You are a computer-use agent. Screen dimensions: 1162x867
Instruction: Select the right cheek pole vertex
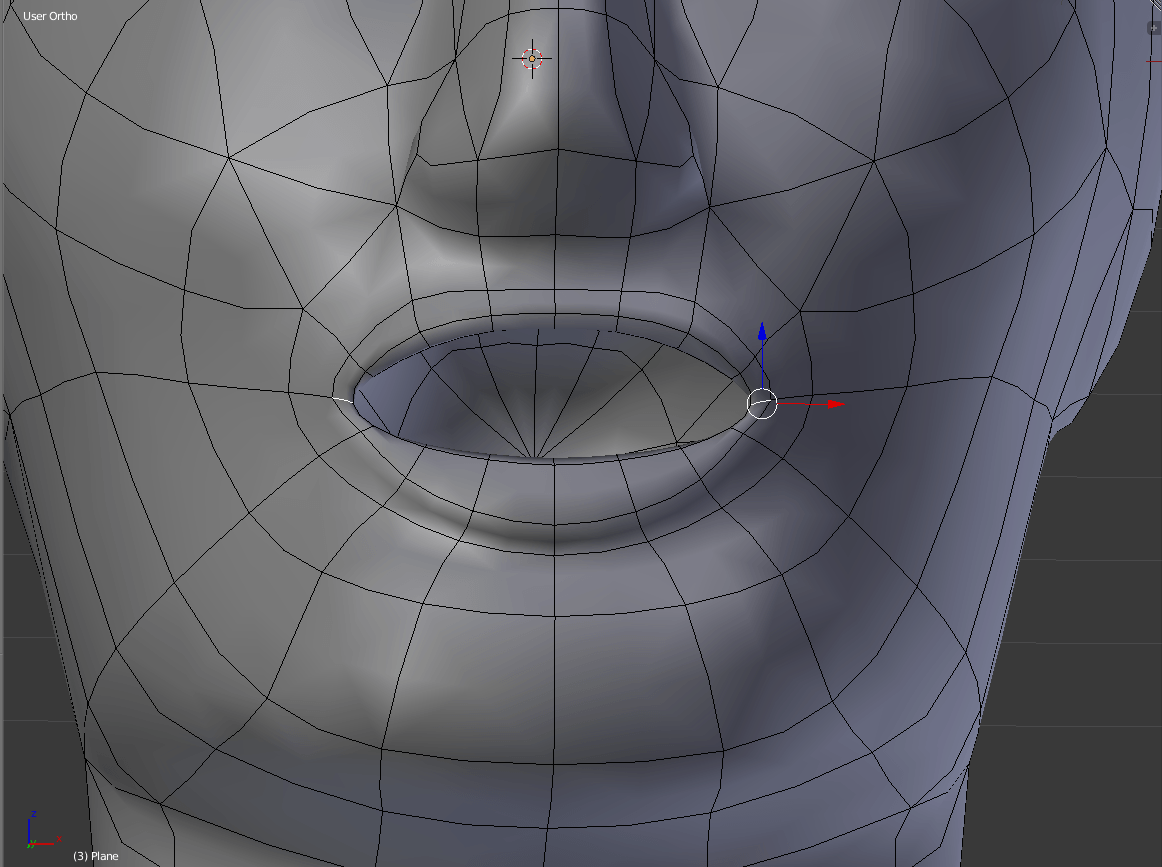[875, 160]
